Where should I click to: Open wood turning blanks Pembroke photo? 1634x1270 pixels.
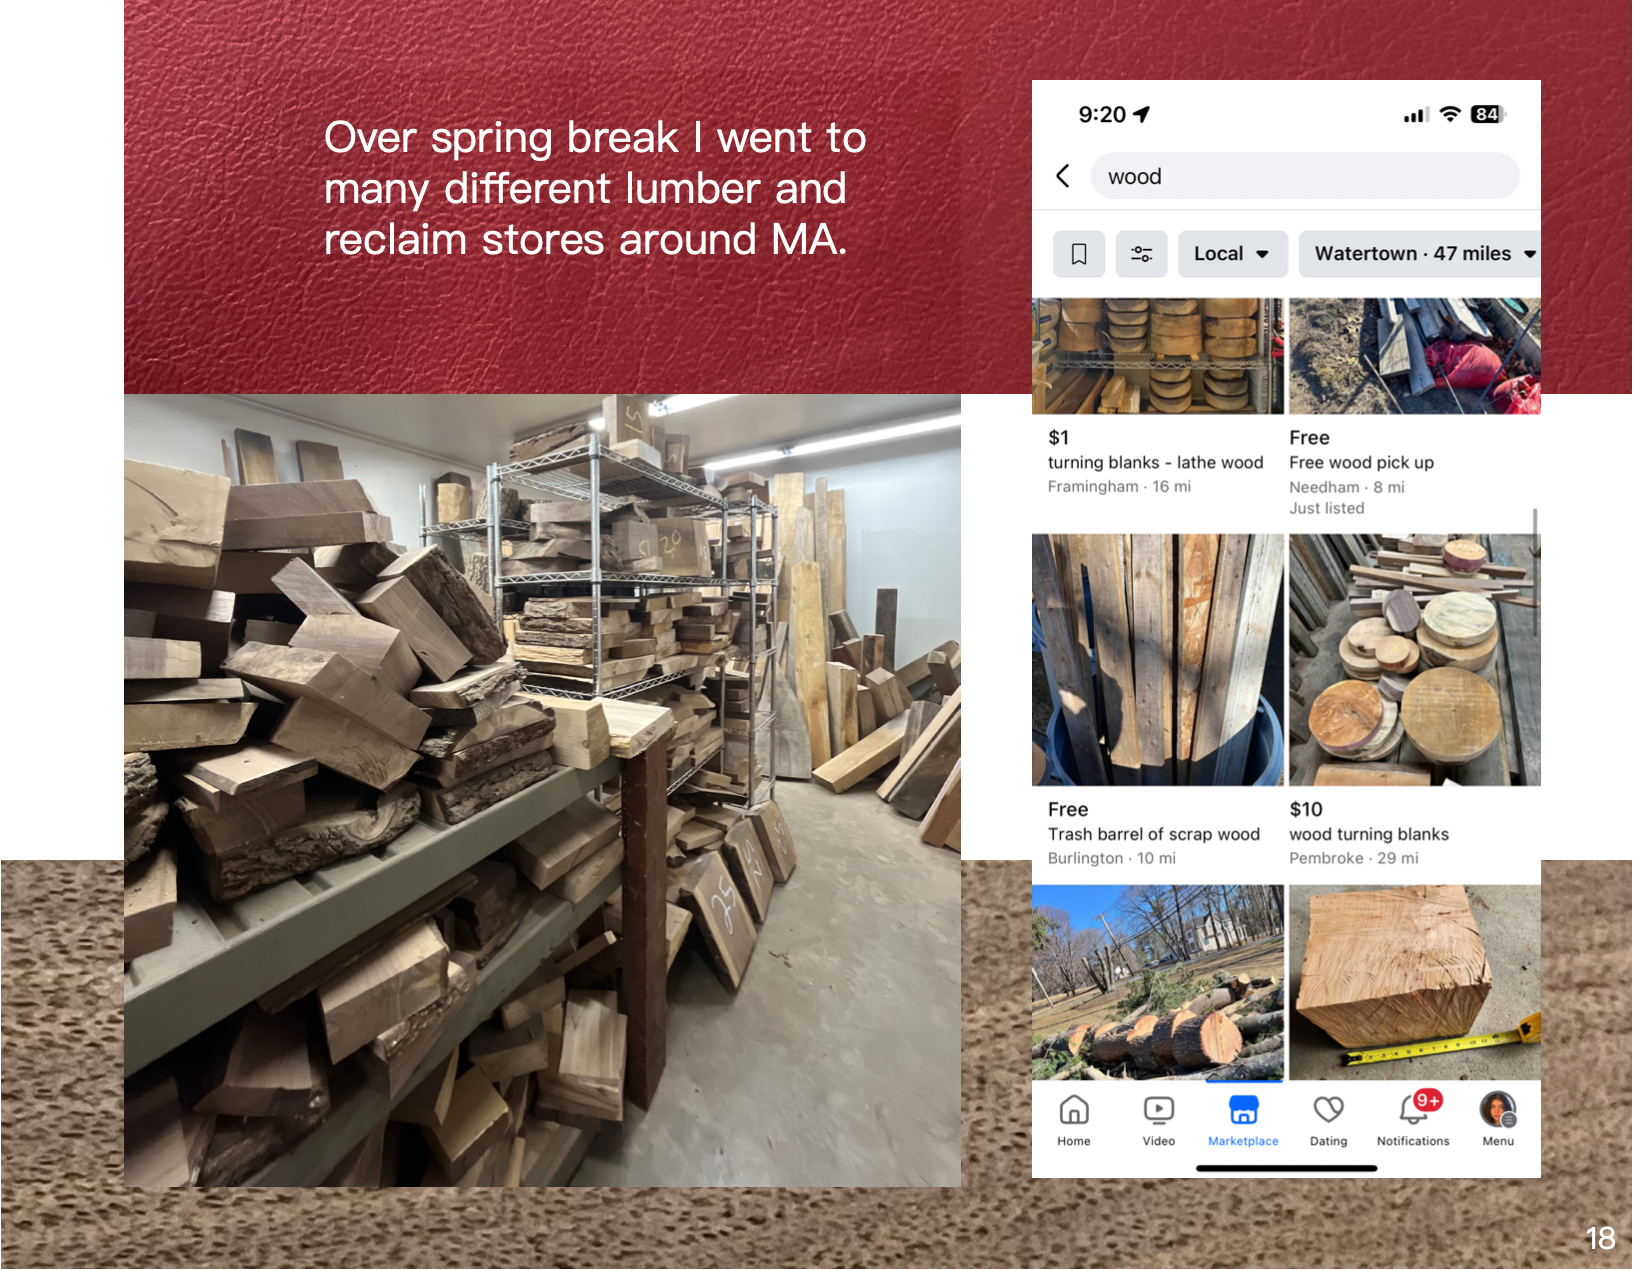pyautogui.click(x=1415, y=660)
